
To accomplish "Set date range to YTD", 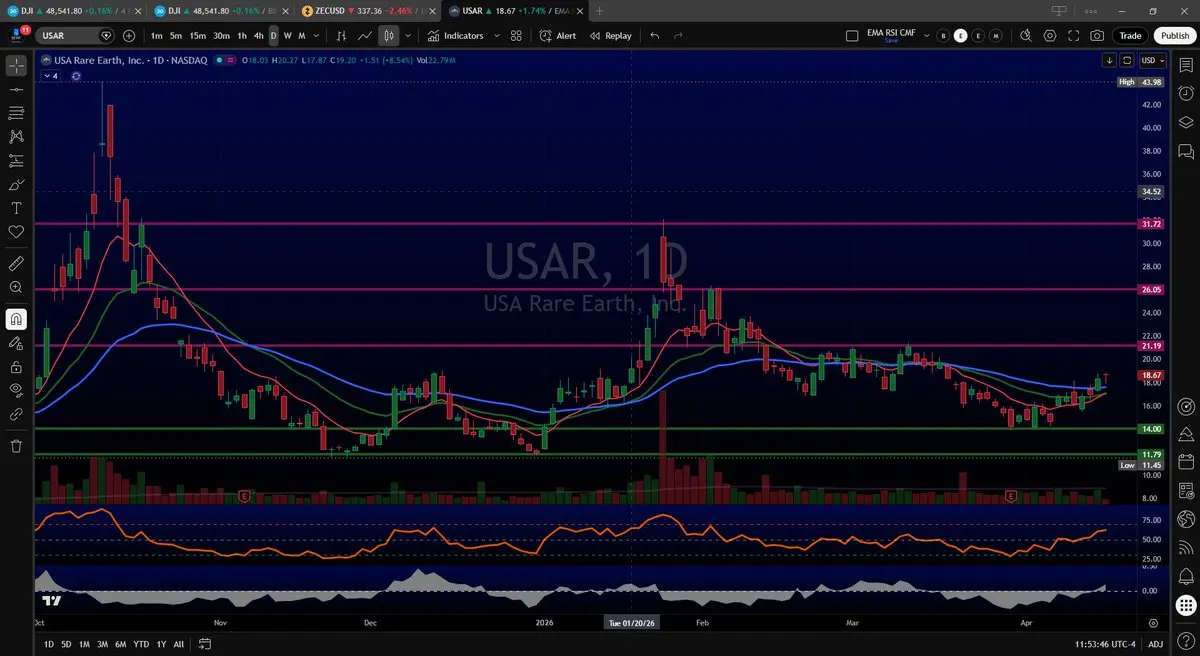I will (x=141, y=644).
